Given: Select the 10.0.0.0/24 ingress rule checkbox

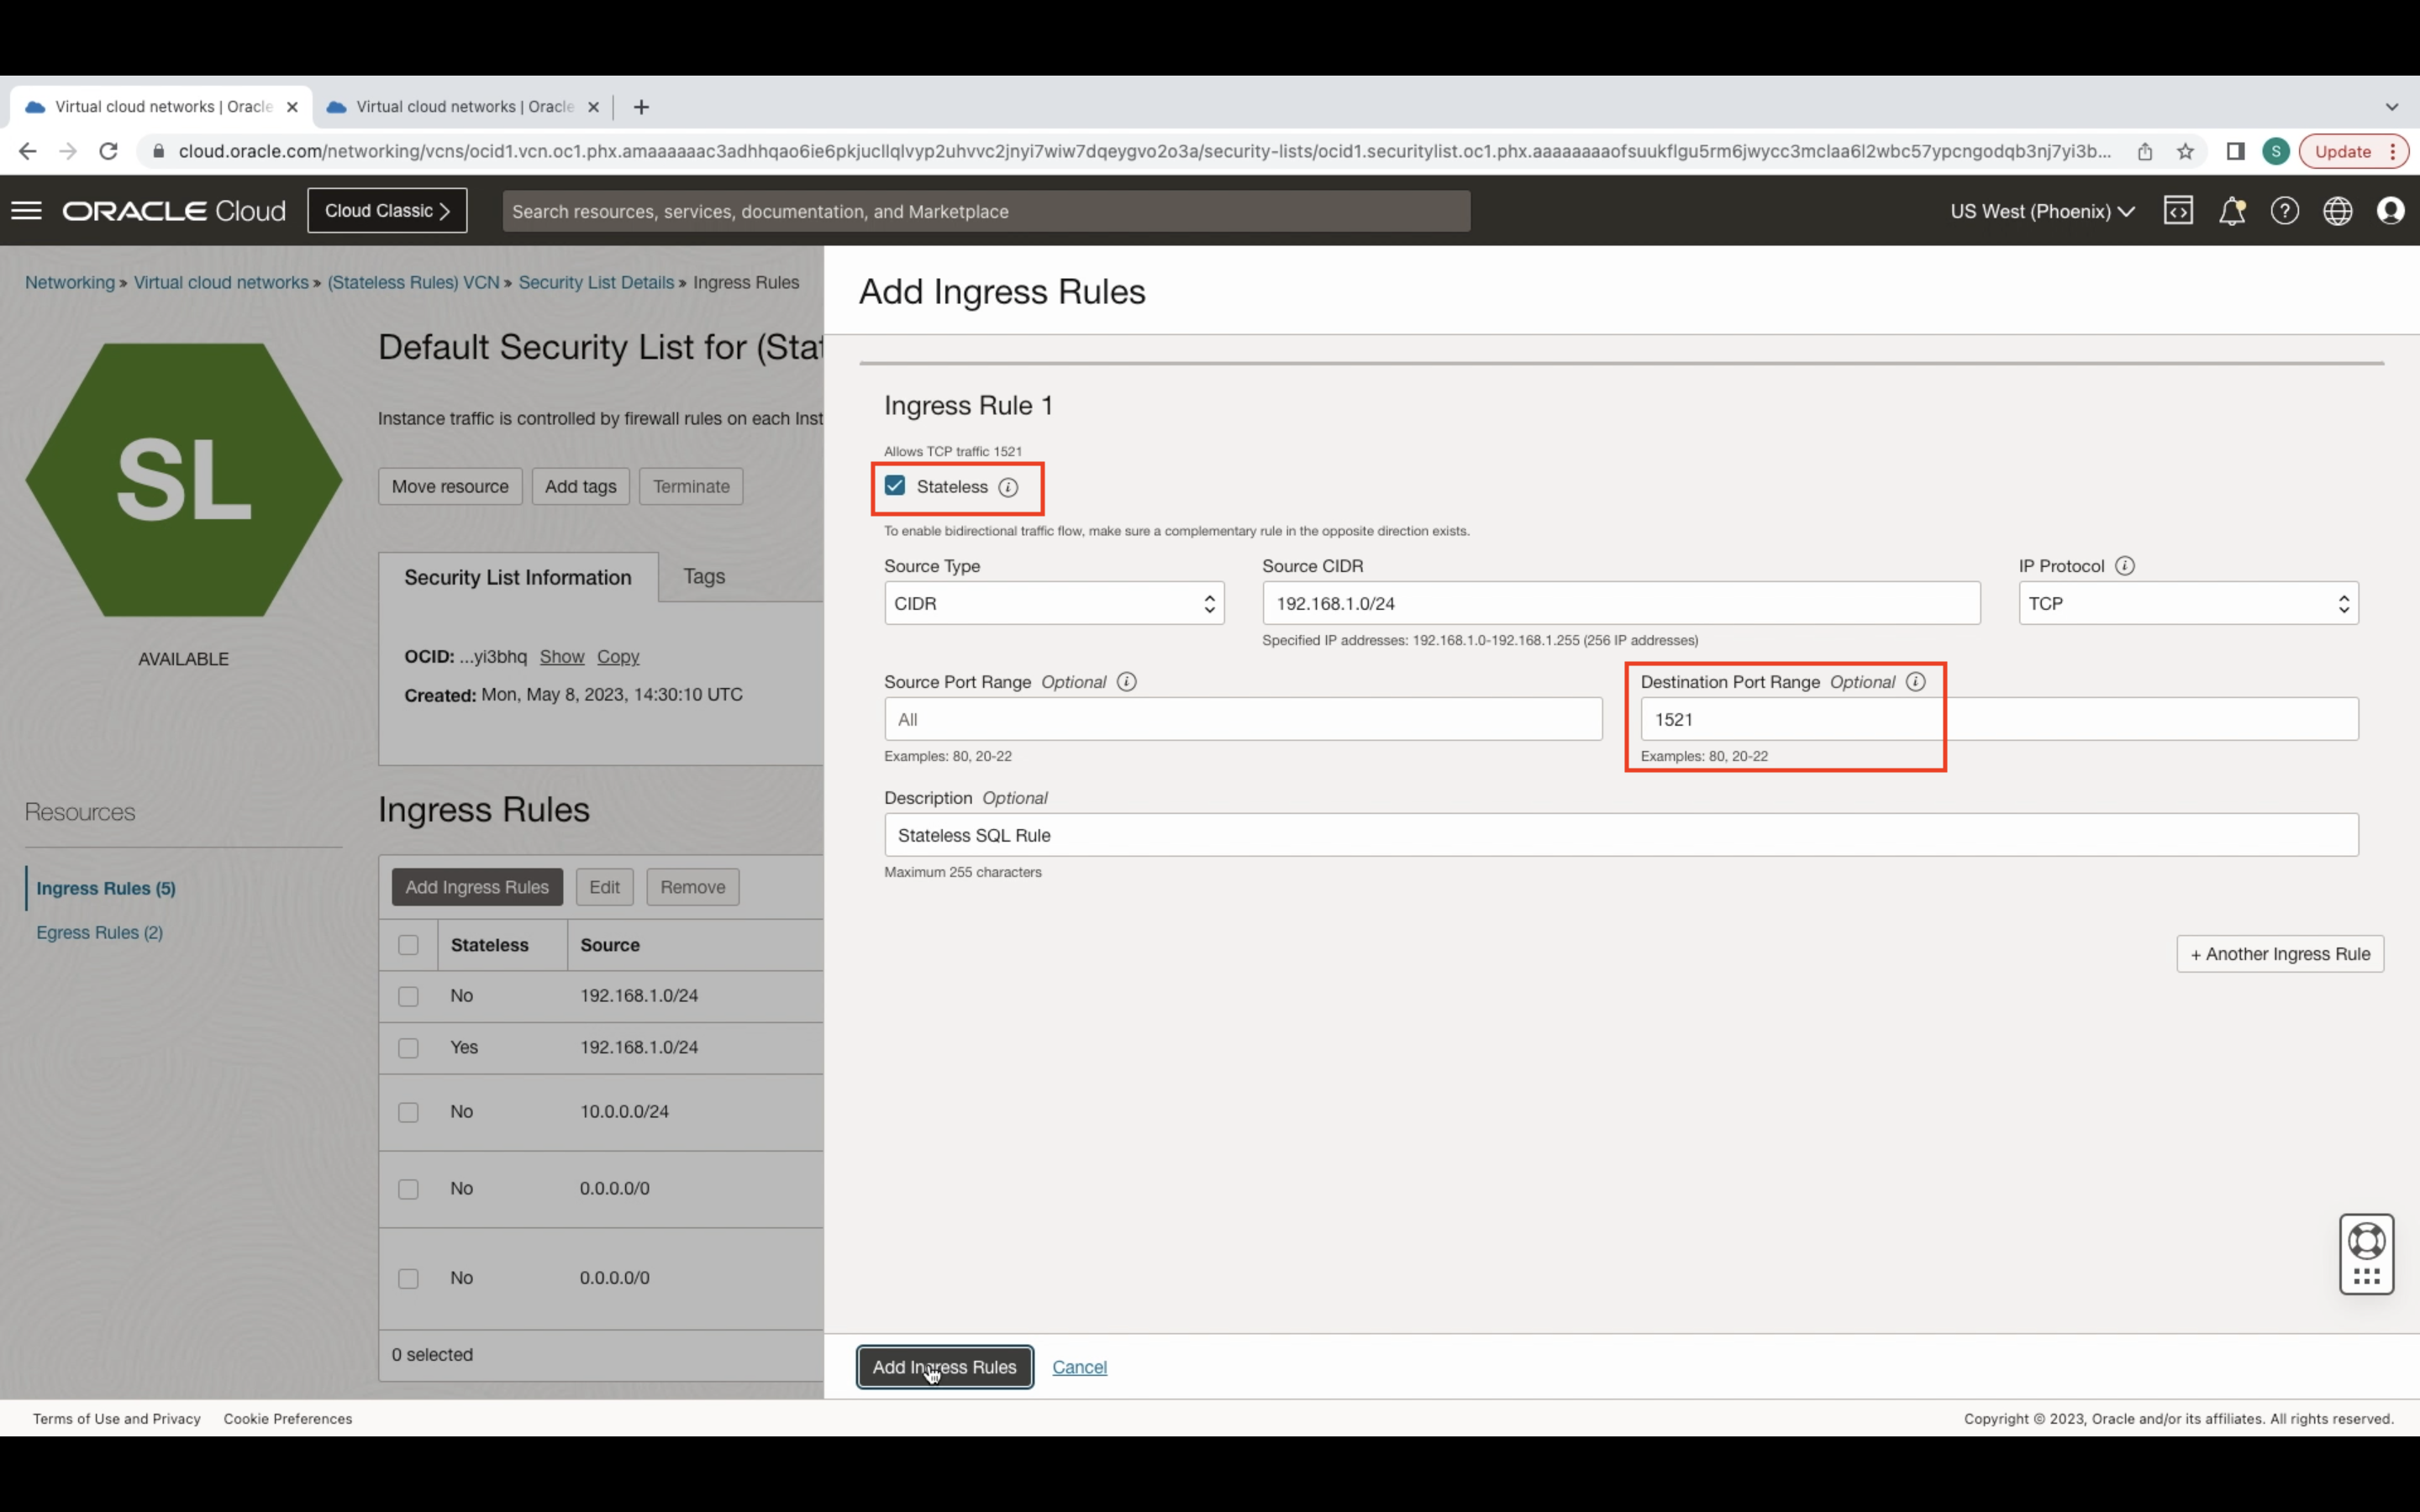Looking at the screenshot, I should coord(408,1112).
